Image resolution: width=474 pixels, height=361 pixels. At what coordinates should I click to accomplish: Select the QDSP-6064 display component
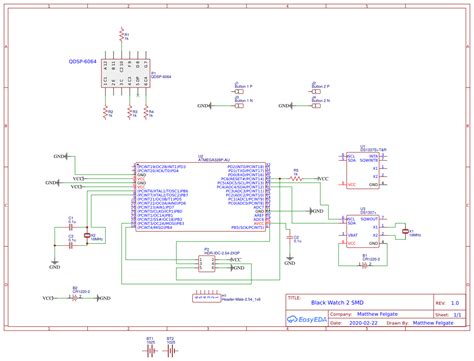[126, 73]
